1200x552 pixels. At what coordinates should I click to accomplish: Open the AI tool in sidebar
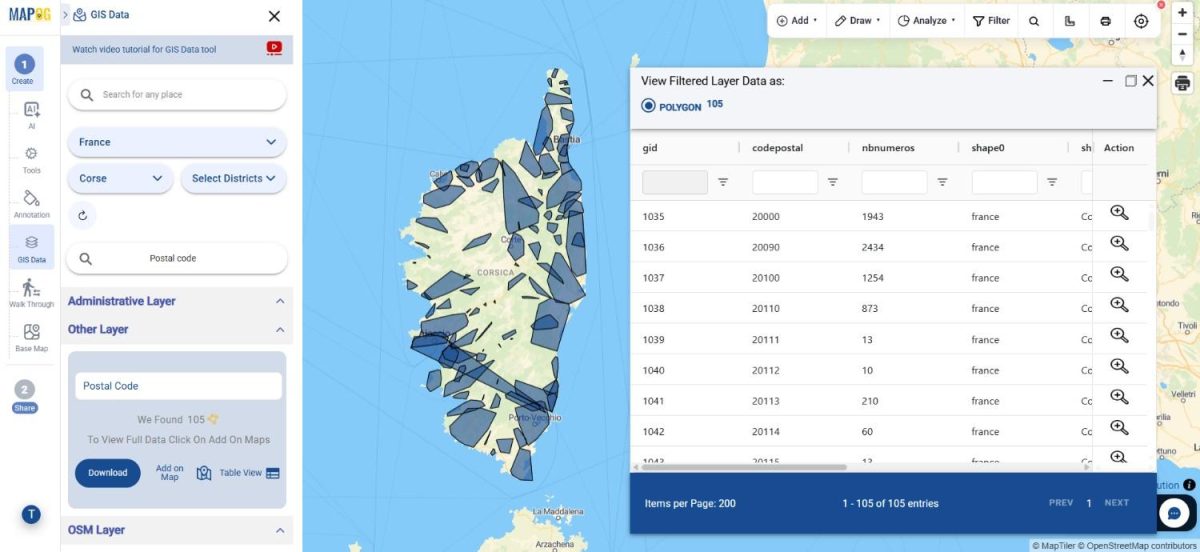point(31,116)
